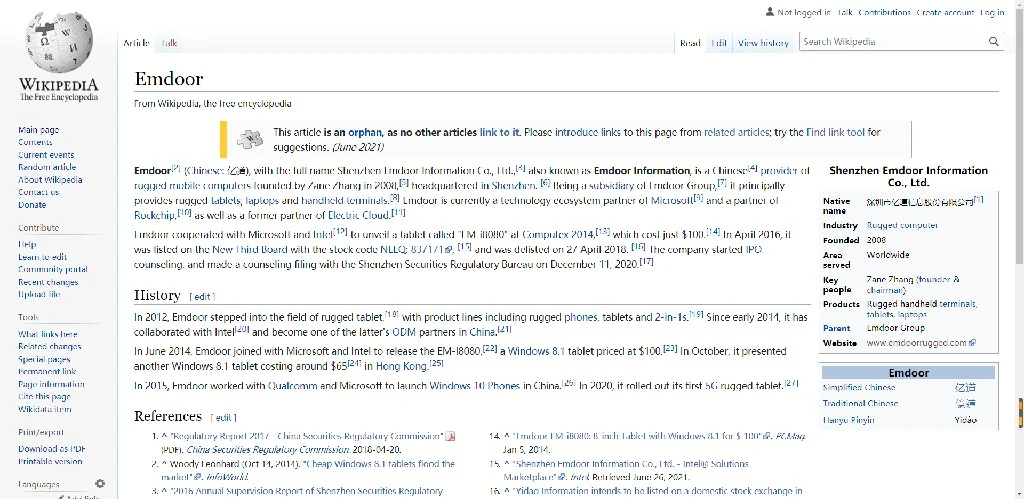Switch to the Talk tab
Screen dimensions: 1024x499
pyautogui.click(x=169, y=43)
